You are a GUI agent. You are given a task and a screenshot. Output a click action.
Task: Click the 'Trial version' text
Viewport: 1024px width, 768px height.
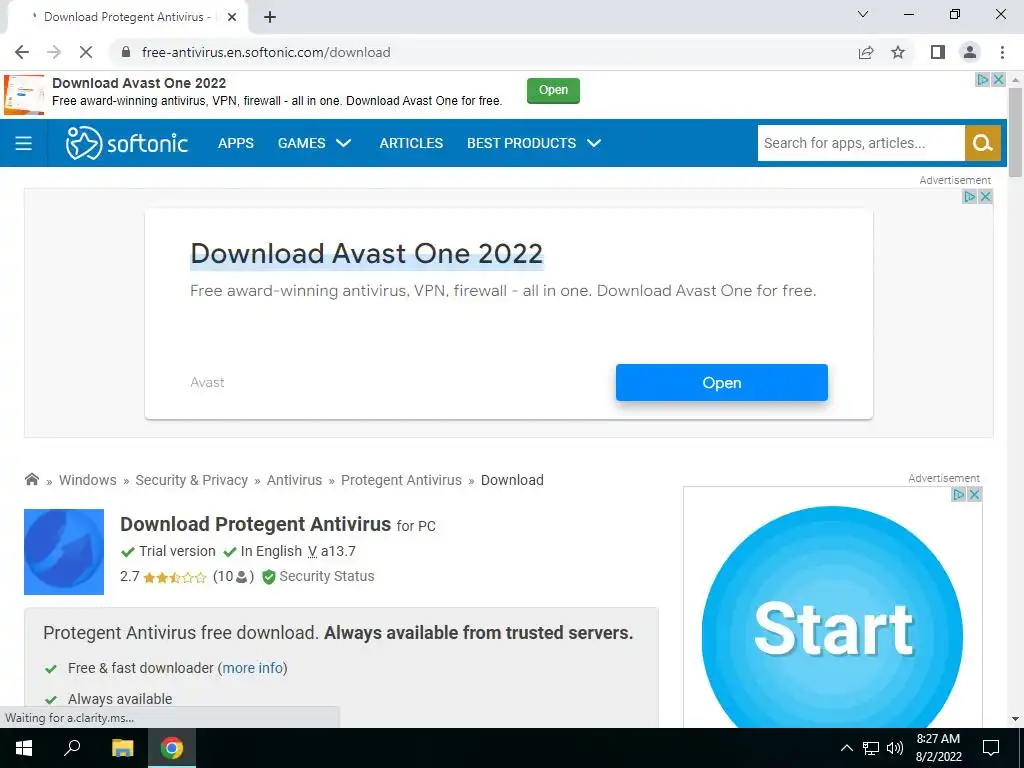(177, 551)
